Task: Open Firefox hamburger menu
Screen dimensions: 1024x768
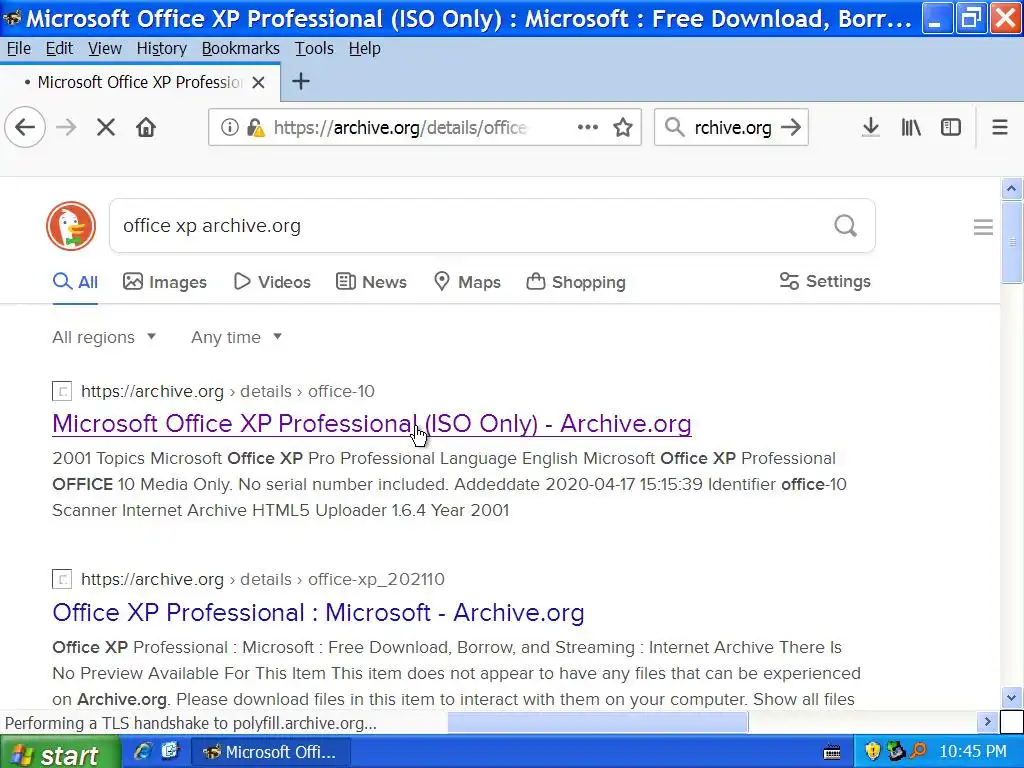Action: click(x=1000, y=127)
